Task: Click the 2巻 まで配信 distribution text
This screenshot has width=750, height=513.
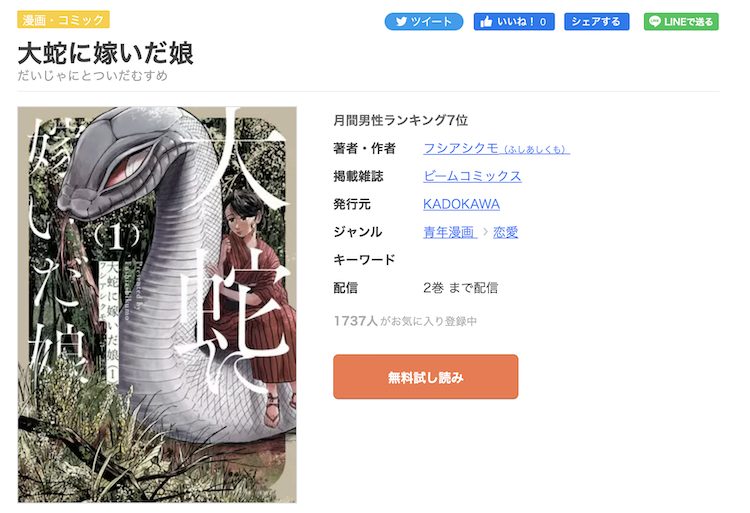Action: (x=460, y=288)
